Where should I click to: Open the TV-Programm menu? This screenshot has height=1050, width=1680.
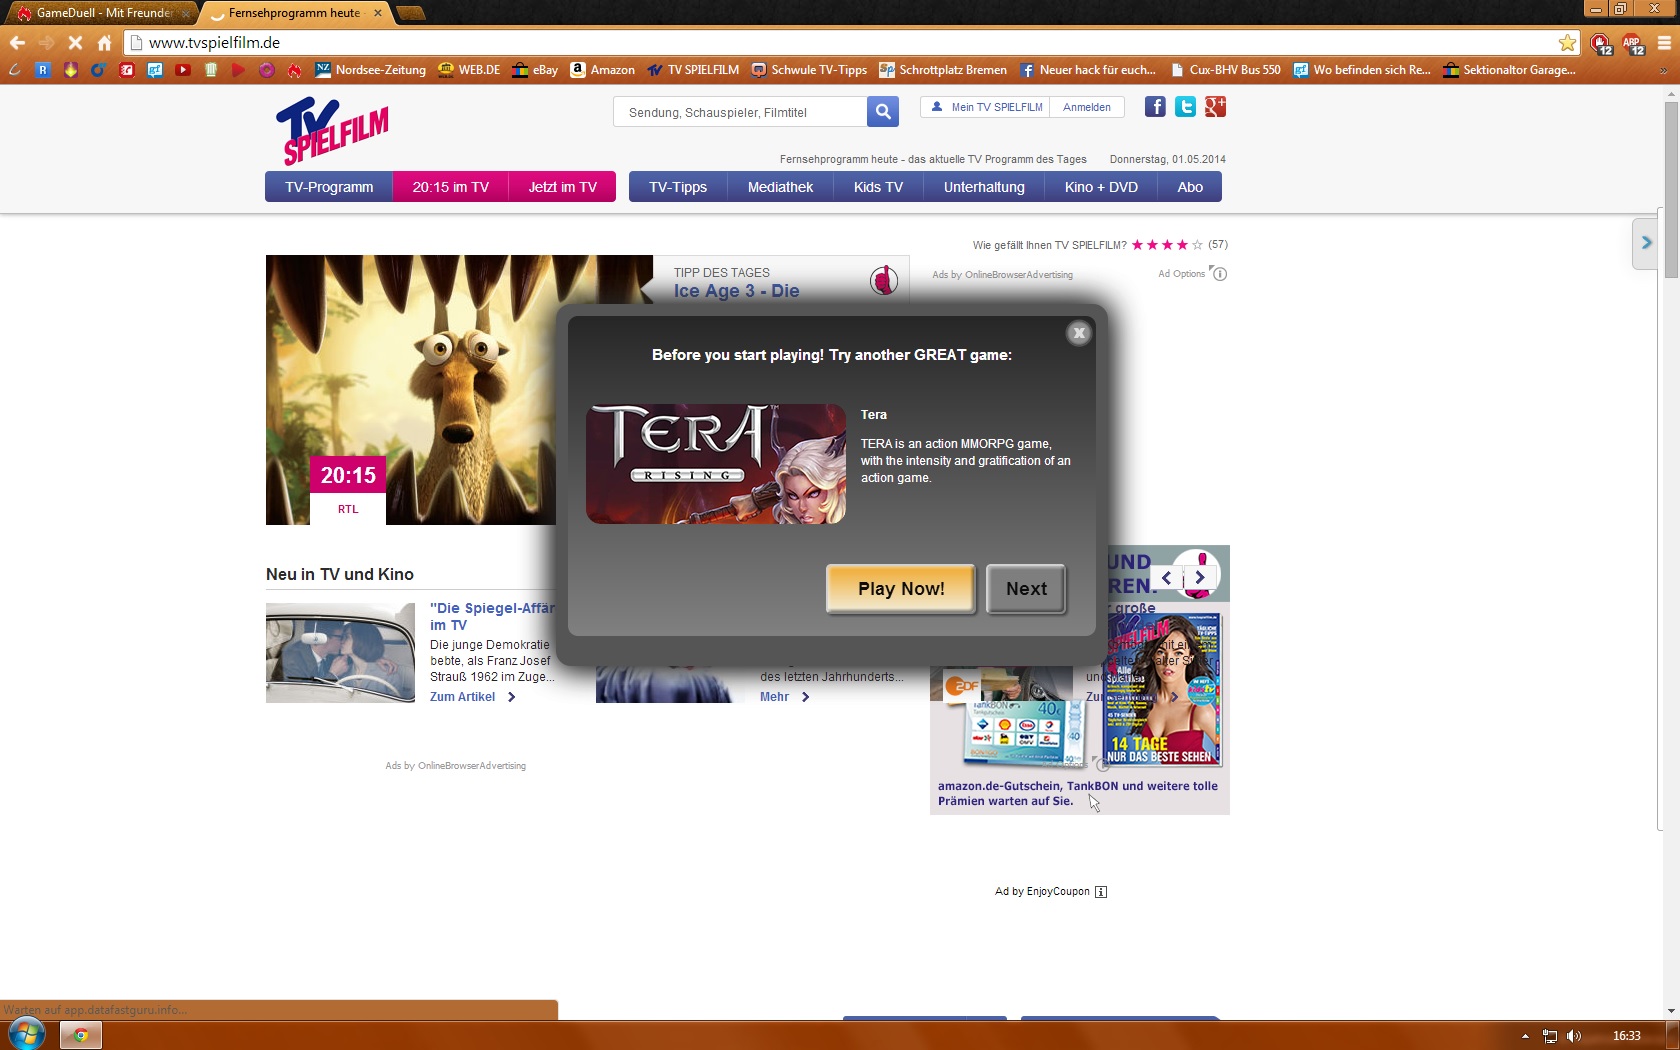coord(329,187)
